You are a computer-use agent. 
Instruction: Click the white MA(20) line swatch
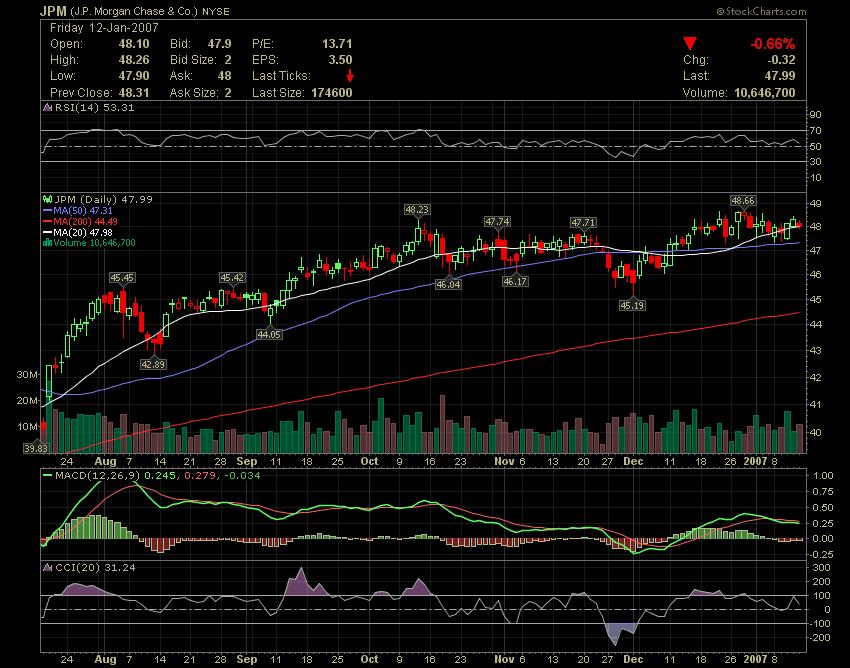[x=48, y=232]
